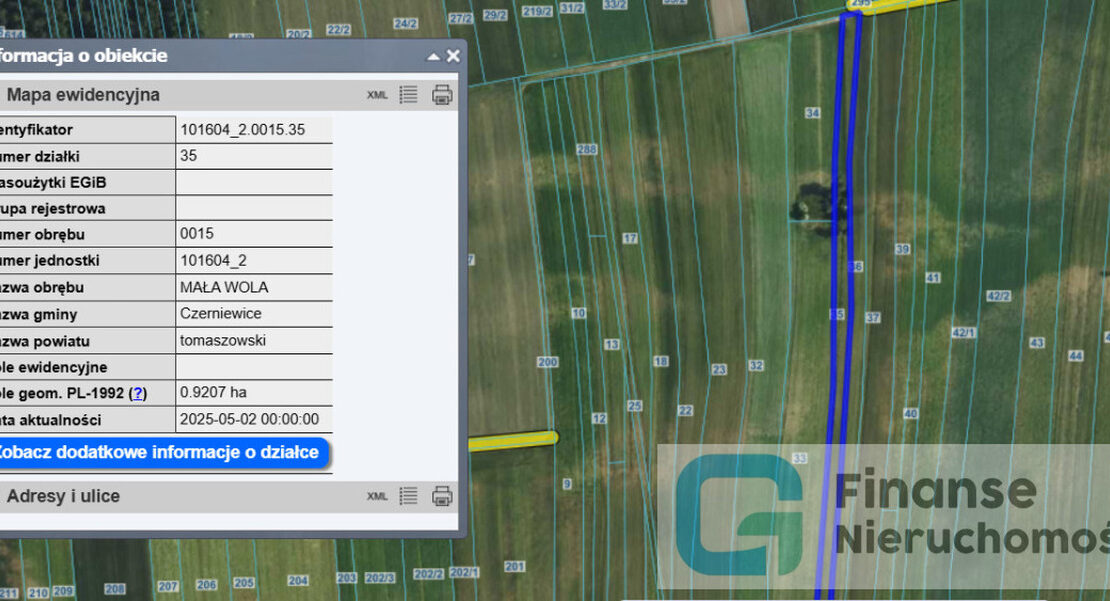Viewport: 1110px width, 601px height.
Task: Select parcel 39 on the map
Action: [902, 249]
